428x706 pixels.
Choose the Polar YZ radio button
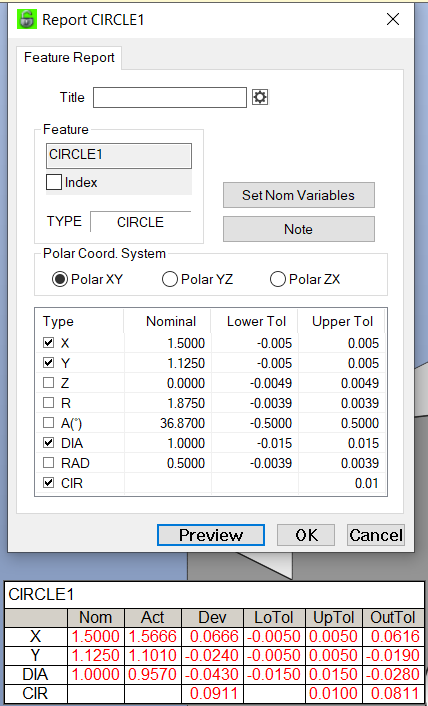[x=170, y=280]
